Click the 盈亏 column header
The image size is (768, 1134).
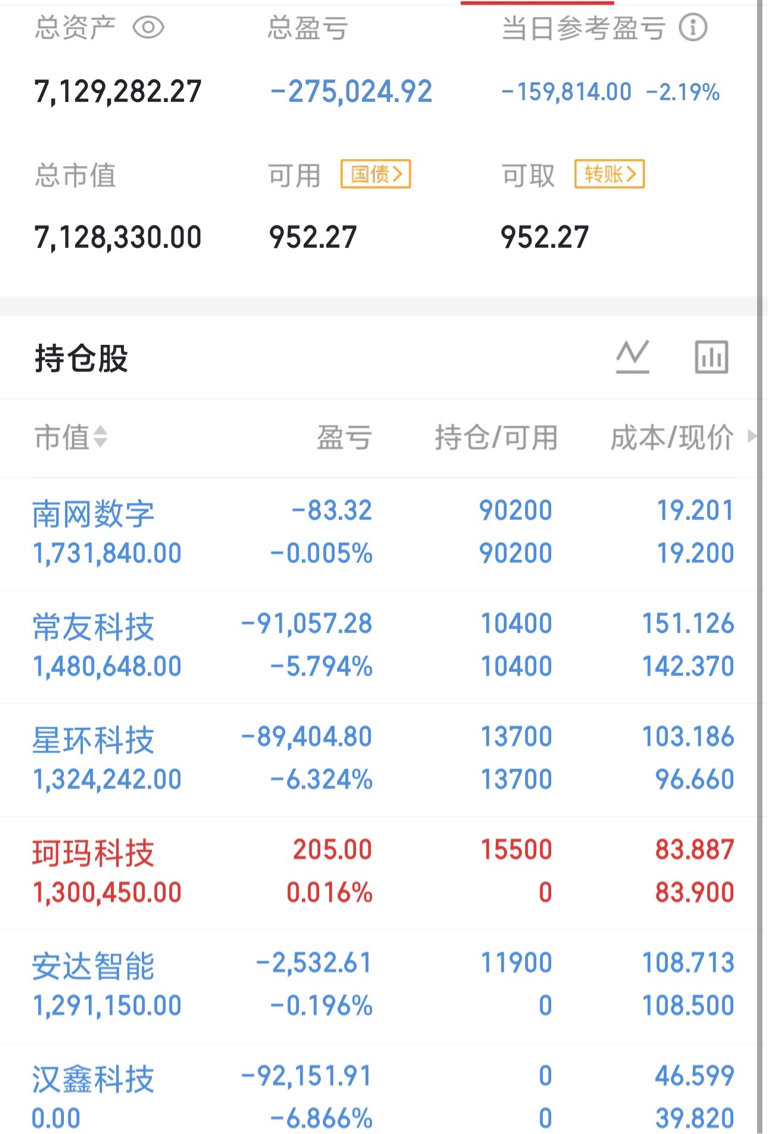[x=344, y=438]
